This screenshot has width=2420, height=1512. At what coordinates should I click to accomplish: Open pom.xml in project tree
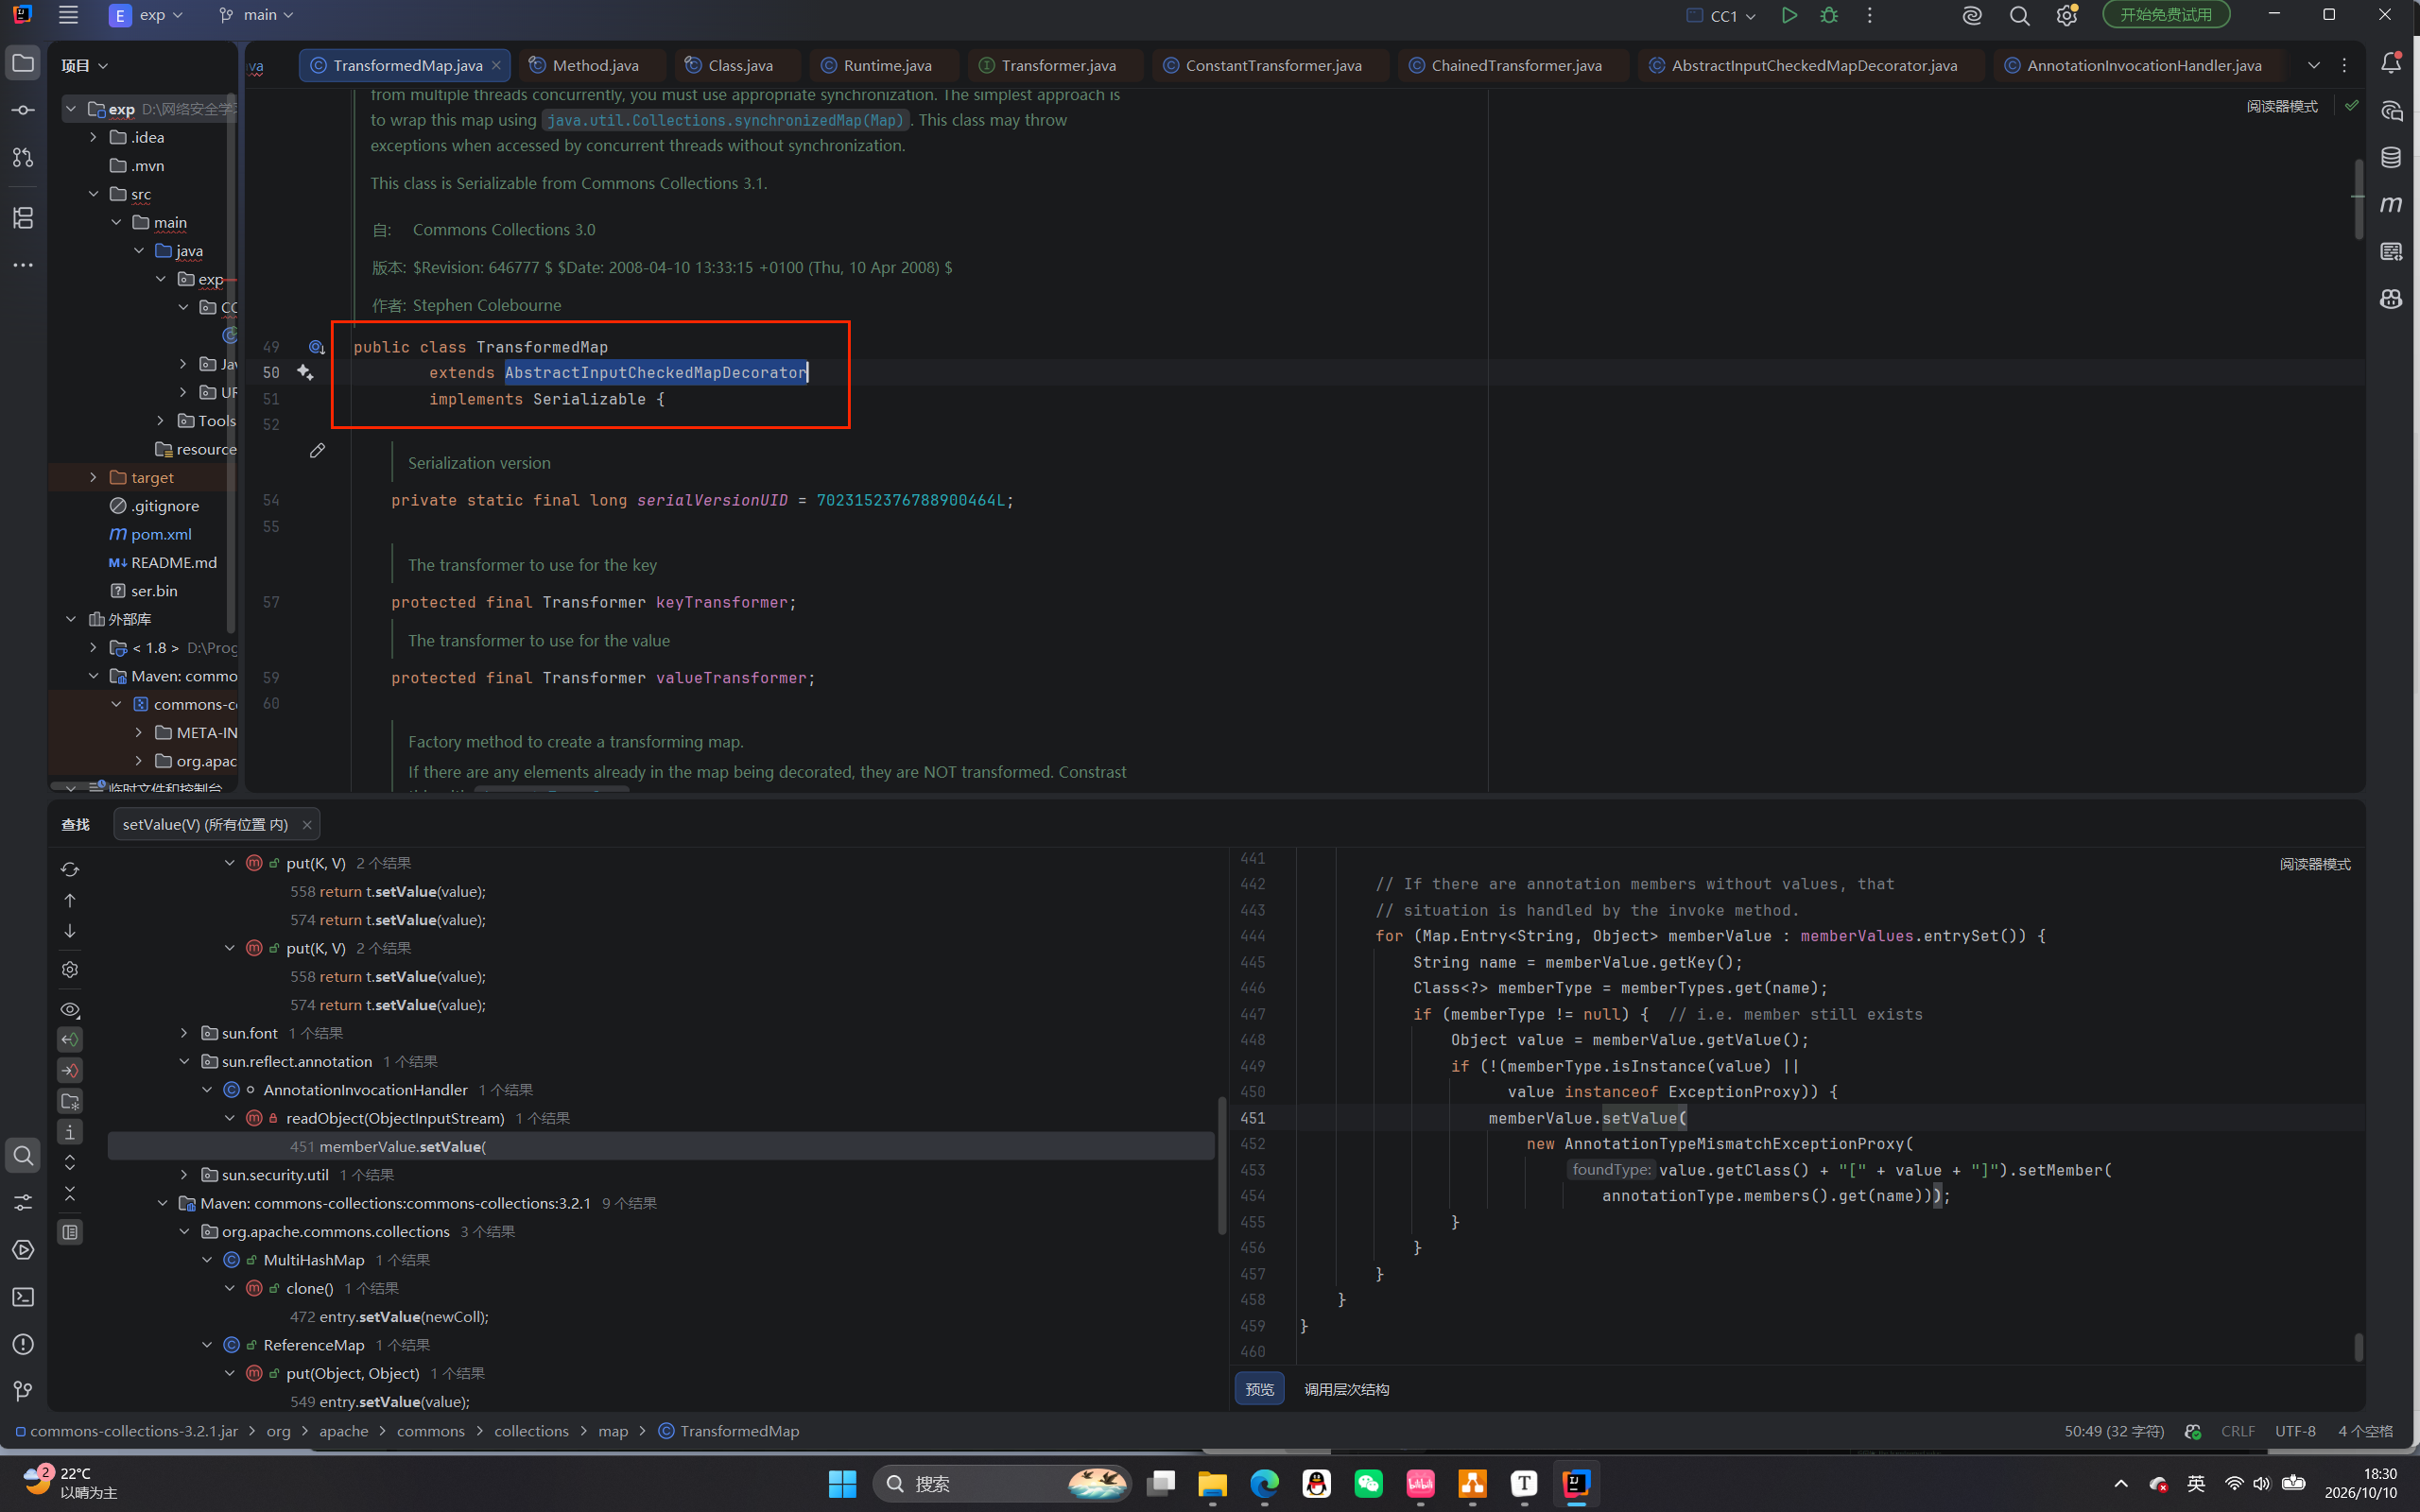[160, 534]
